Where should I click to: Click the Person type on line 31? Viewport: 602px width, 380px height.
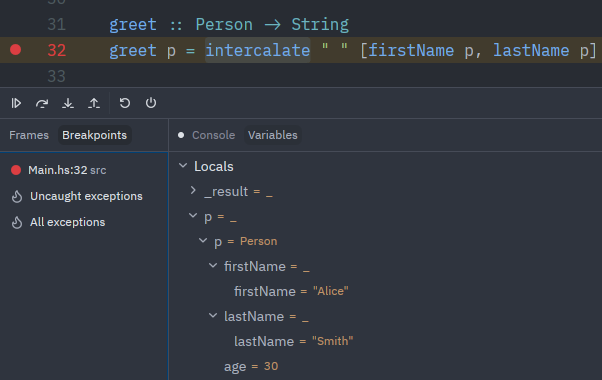224,25
